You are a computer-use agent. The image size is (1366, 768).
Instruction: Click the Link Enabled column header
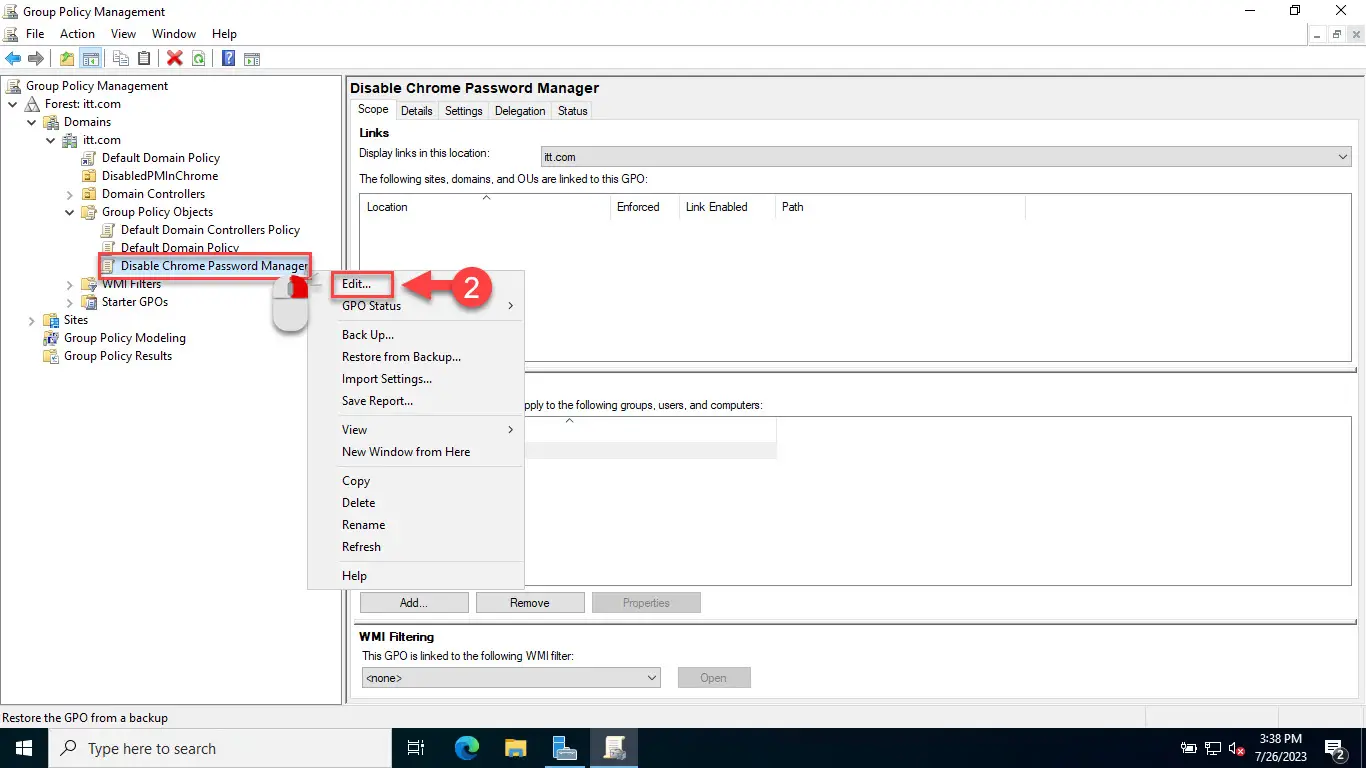click(x=727, y=207)
